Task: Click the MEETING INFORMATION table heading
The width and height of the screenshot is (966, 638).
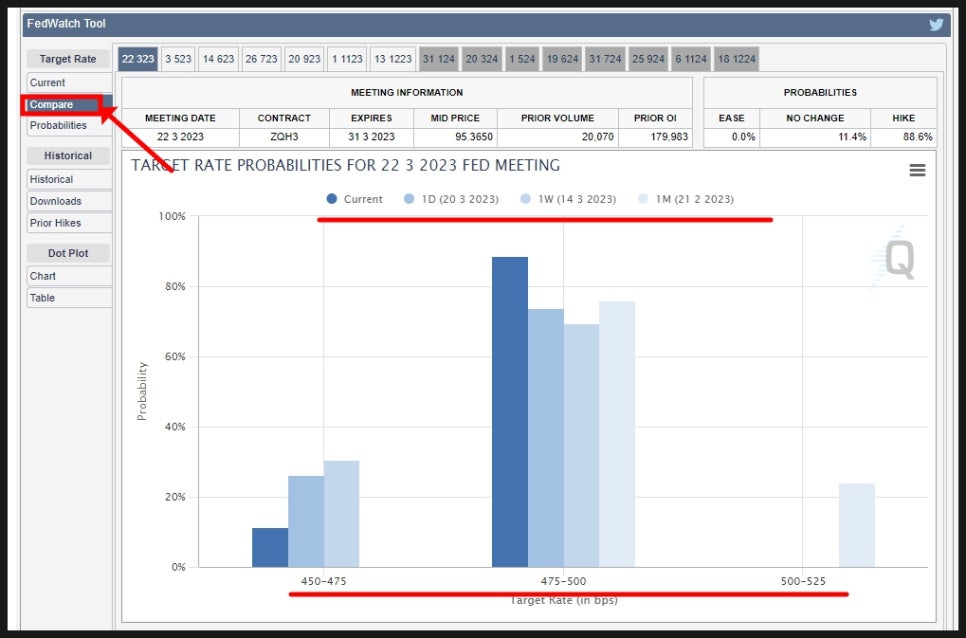Action: [x=407, y=93]
